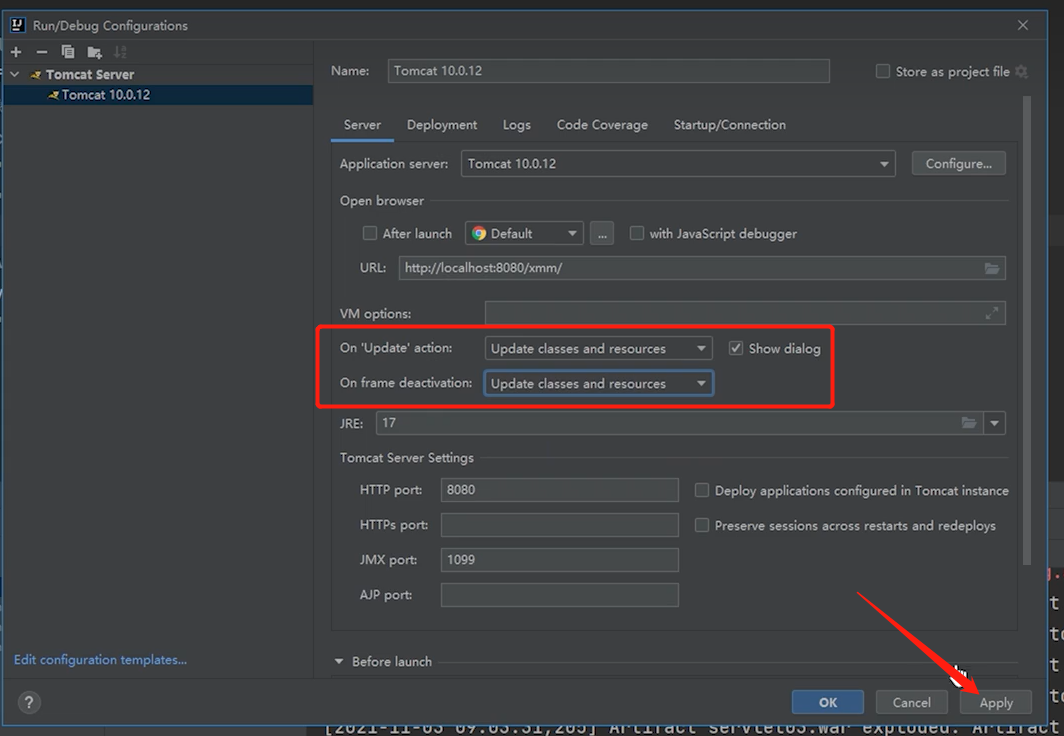1064x736 pixels.
Task: Sort configurations with the sort icon
Action: 120,52
